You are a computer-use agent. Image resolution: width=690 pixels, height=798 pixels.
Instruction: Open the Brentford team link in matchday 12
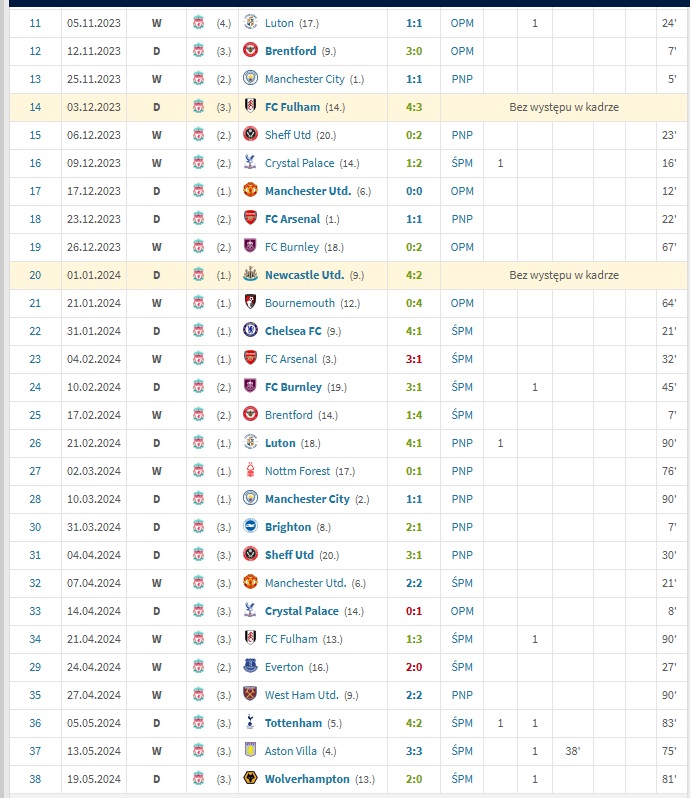coord(291,51)
